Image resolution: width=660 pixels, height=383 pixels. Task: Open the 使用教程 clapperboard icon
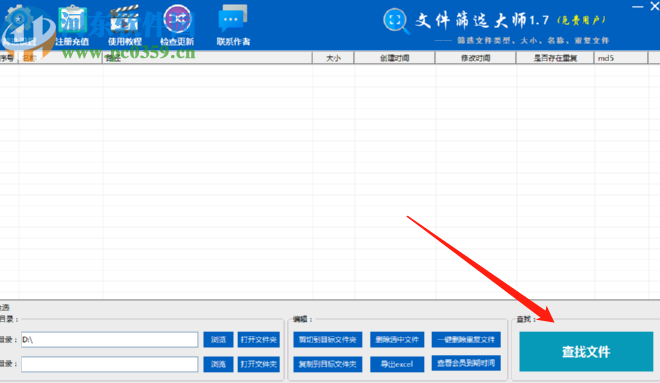[x=125, y=19]
